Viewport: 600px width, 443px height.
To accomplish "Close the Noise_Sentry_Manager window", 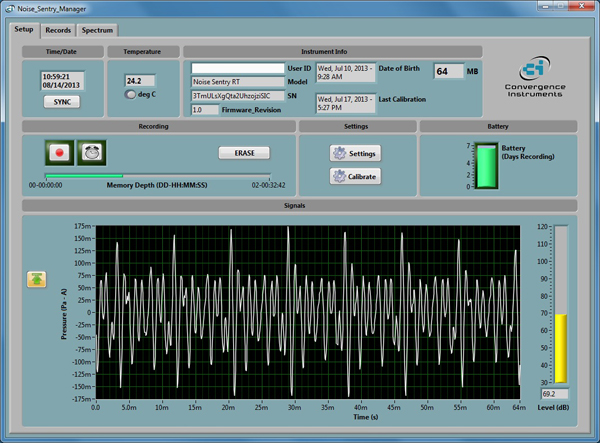I will [581, 6].
